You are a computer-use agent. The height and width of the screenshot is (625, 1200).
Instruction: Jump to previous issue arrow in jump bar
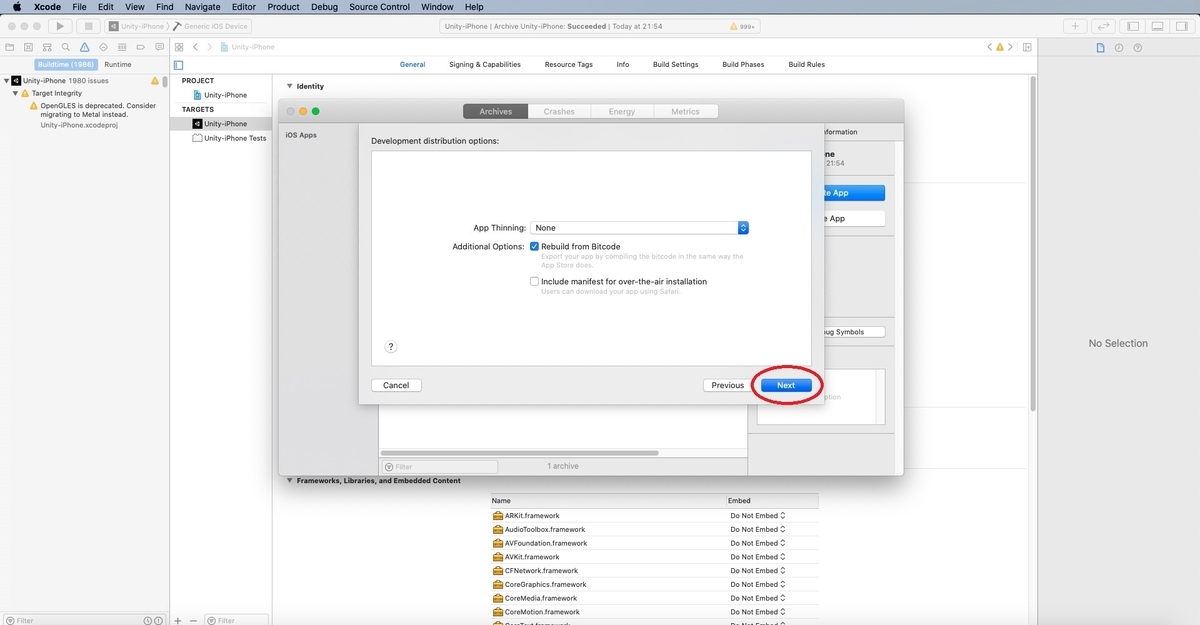coord(990,47)
